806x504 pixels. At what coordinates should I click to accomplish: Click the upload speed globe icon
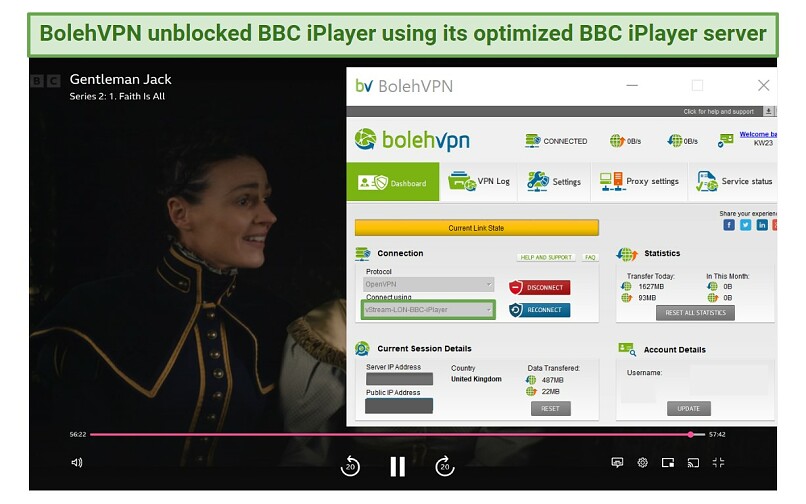617,140
